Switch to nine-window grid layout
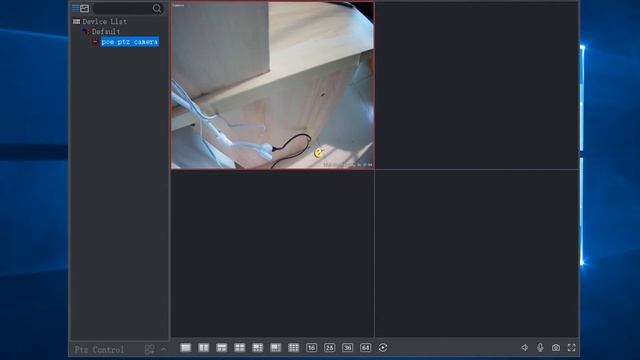640x360 pixels. (293, 348)
